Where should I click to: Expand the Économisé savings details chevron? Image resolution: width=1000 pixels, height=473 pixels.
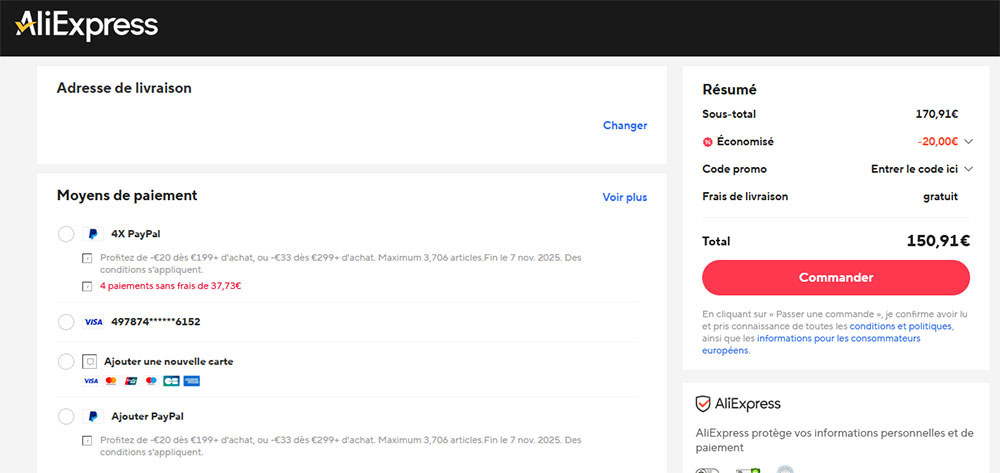tap(968, 142)
